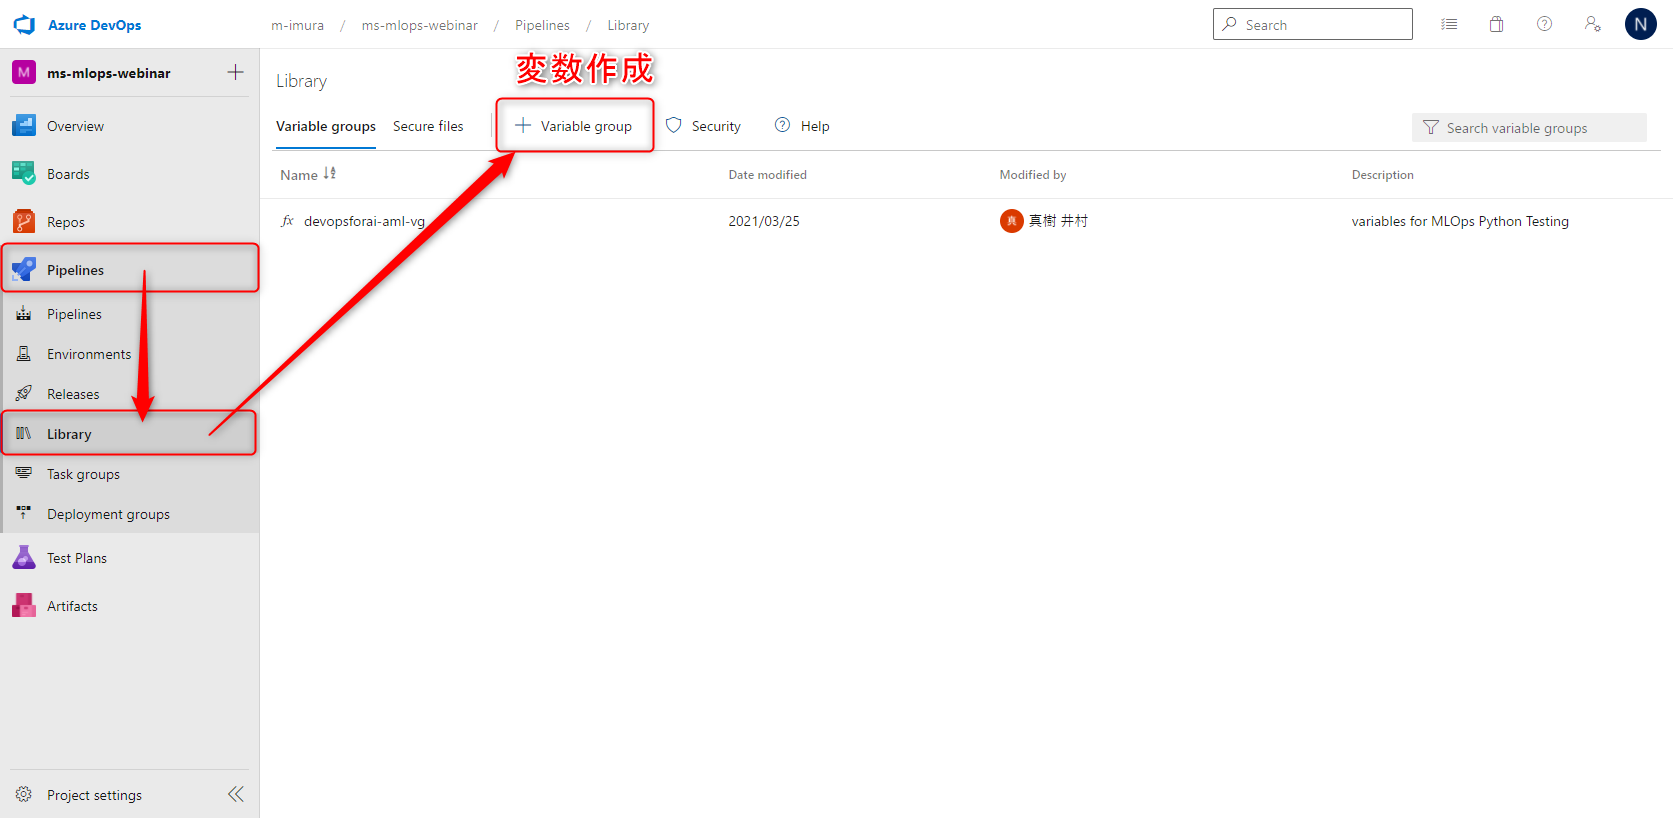
Task: Click the 真樹 井村 name text
Action: [x=1058, y=221]
